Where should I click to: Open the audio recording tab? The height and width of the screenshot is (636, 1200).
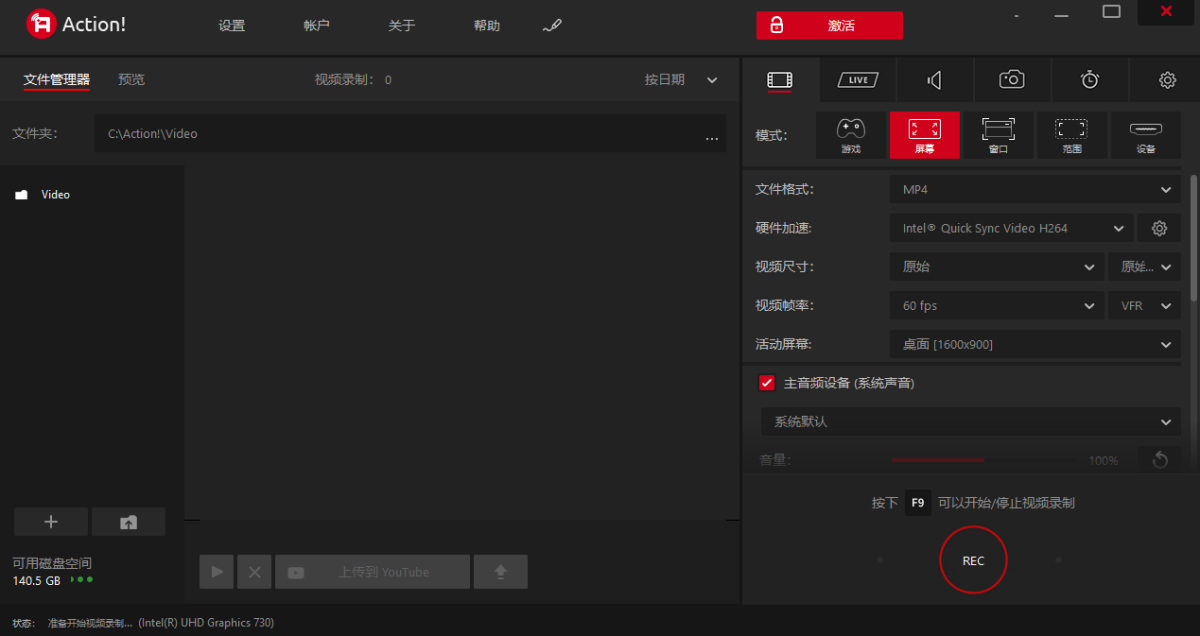click(934, 80)
